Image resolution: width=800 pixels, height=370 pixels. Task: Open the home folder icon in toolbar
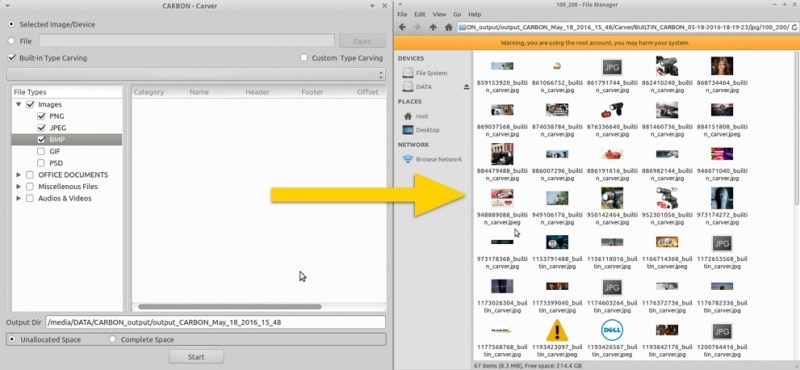(448, 27)
